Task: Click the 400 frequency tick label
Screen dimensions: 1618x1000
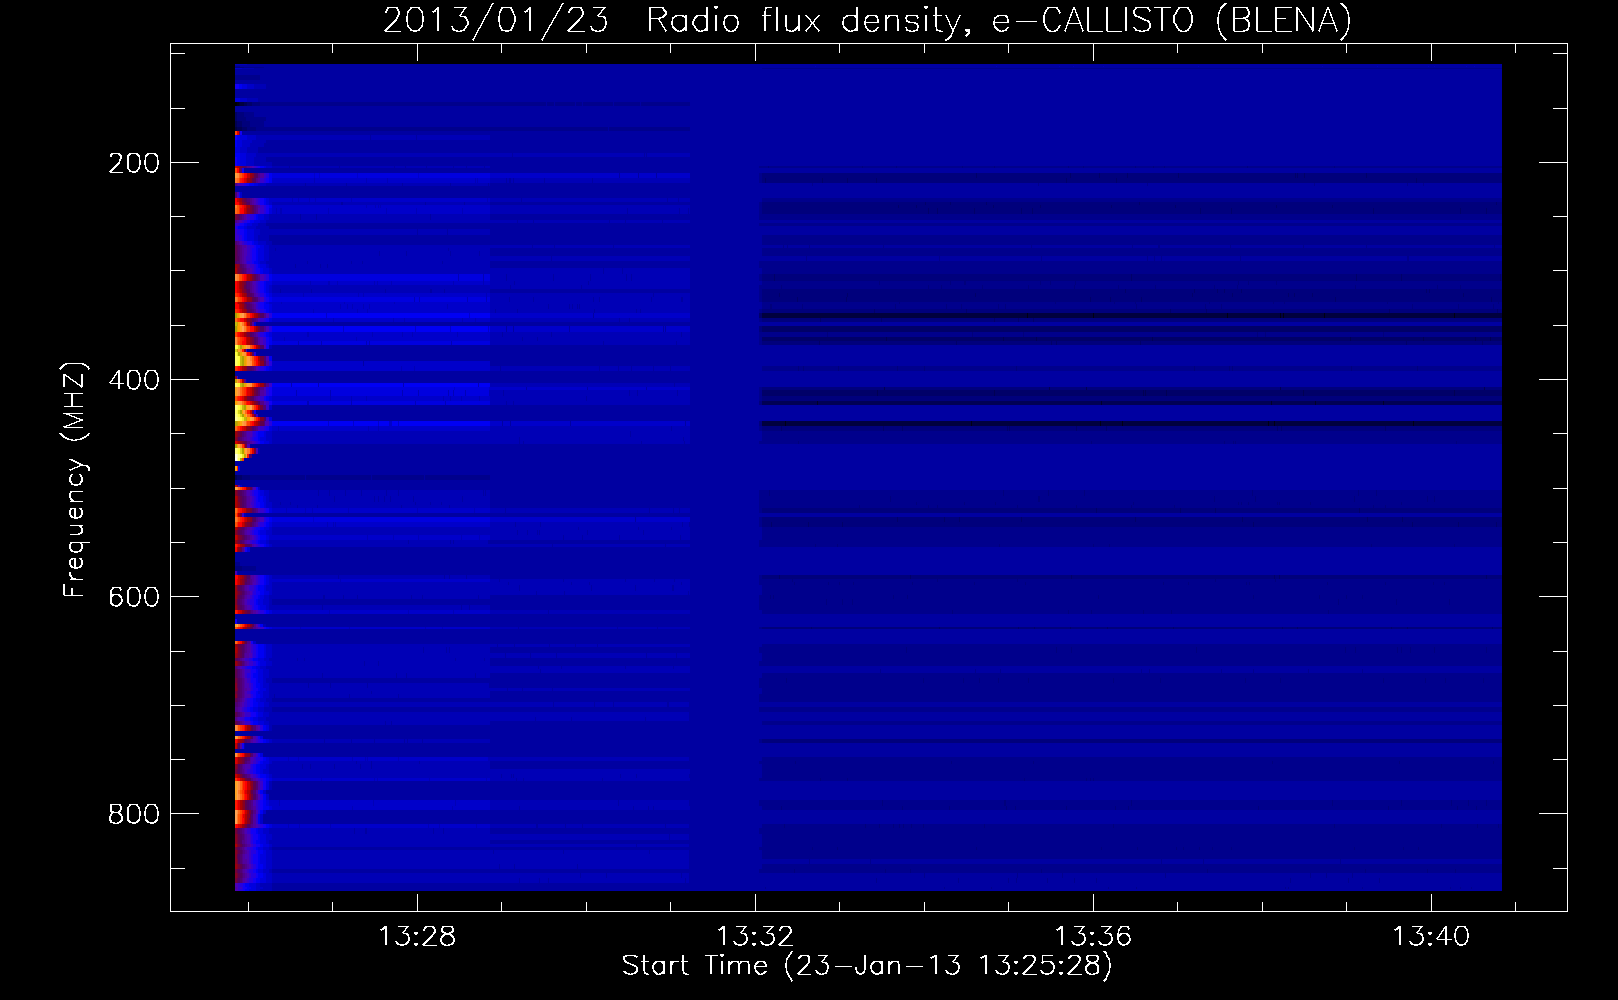Action: [134, 380]
